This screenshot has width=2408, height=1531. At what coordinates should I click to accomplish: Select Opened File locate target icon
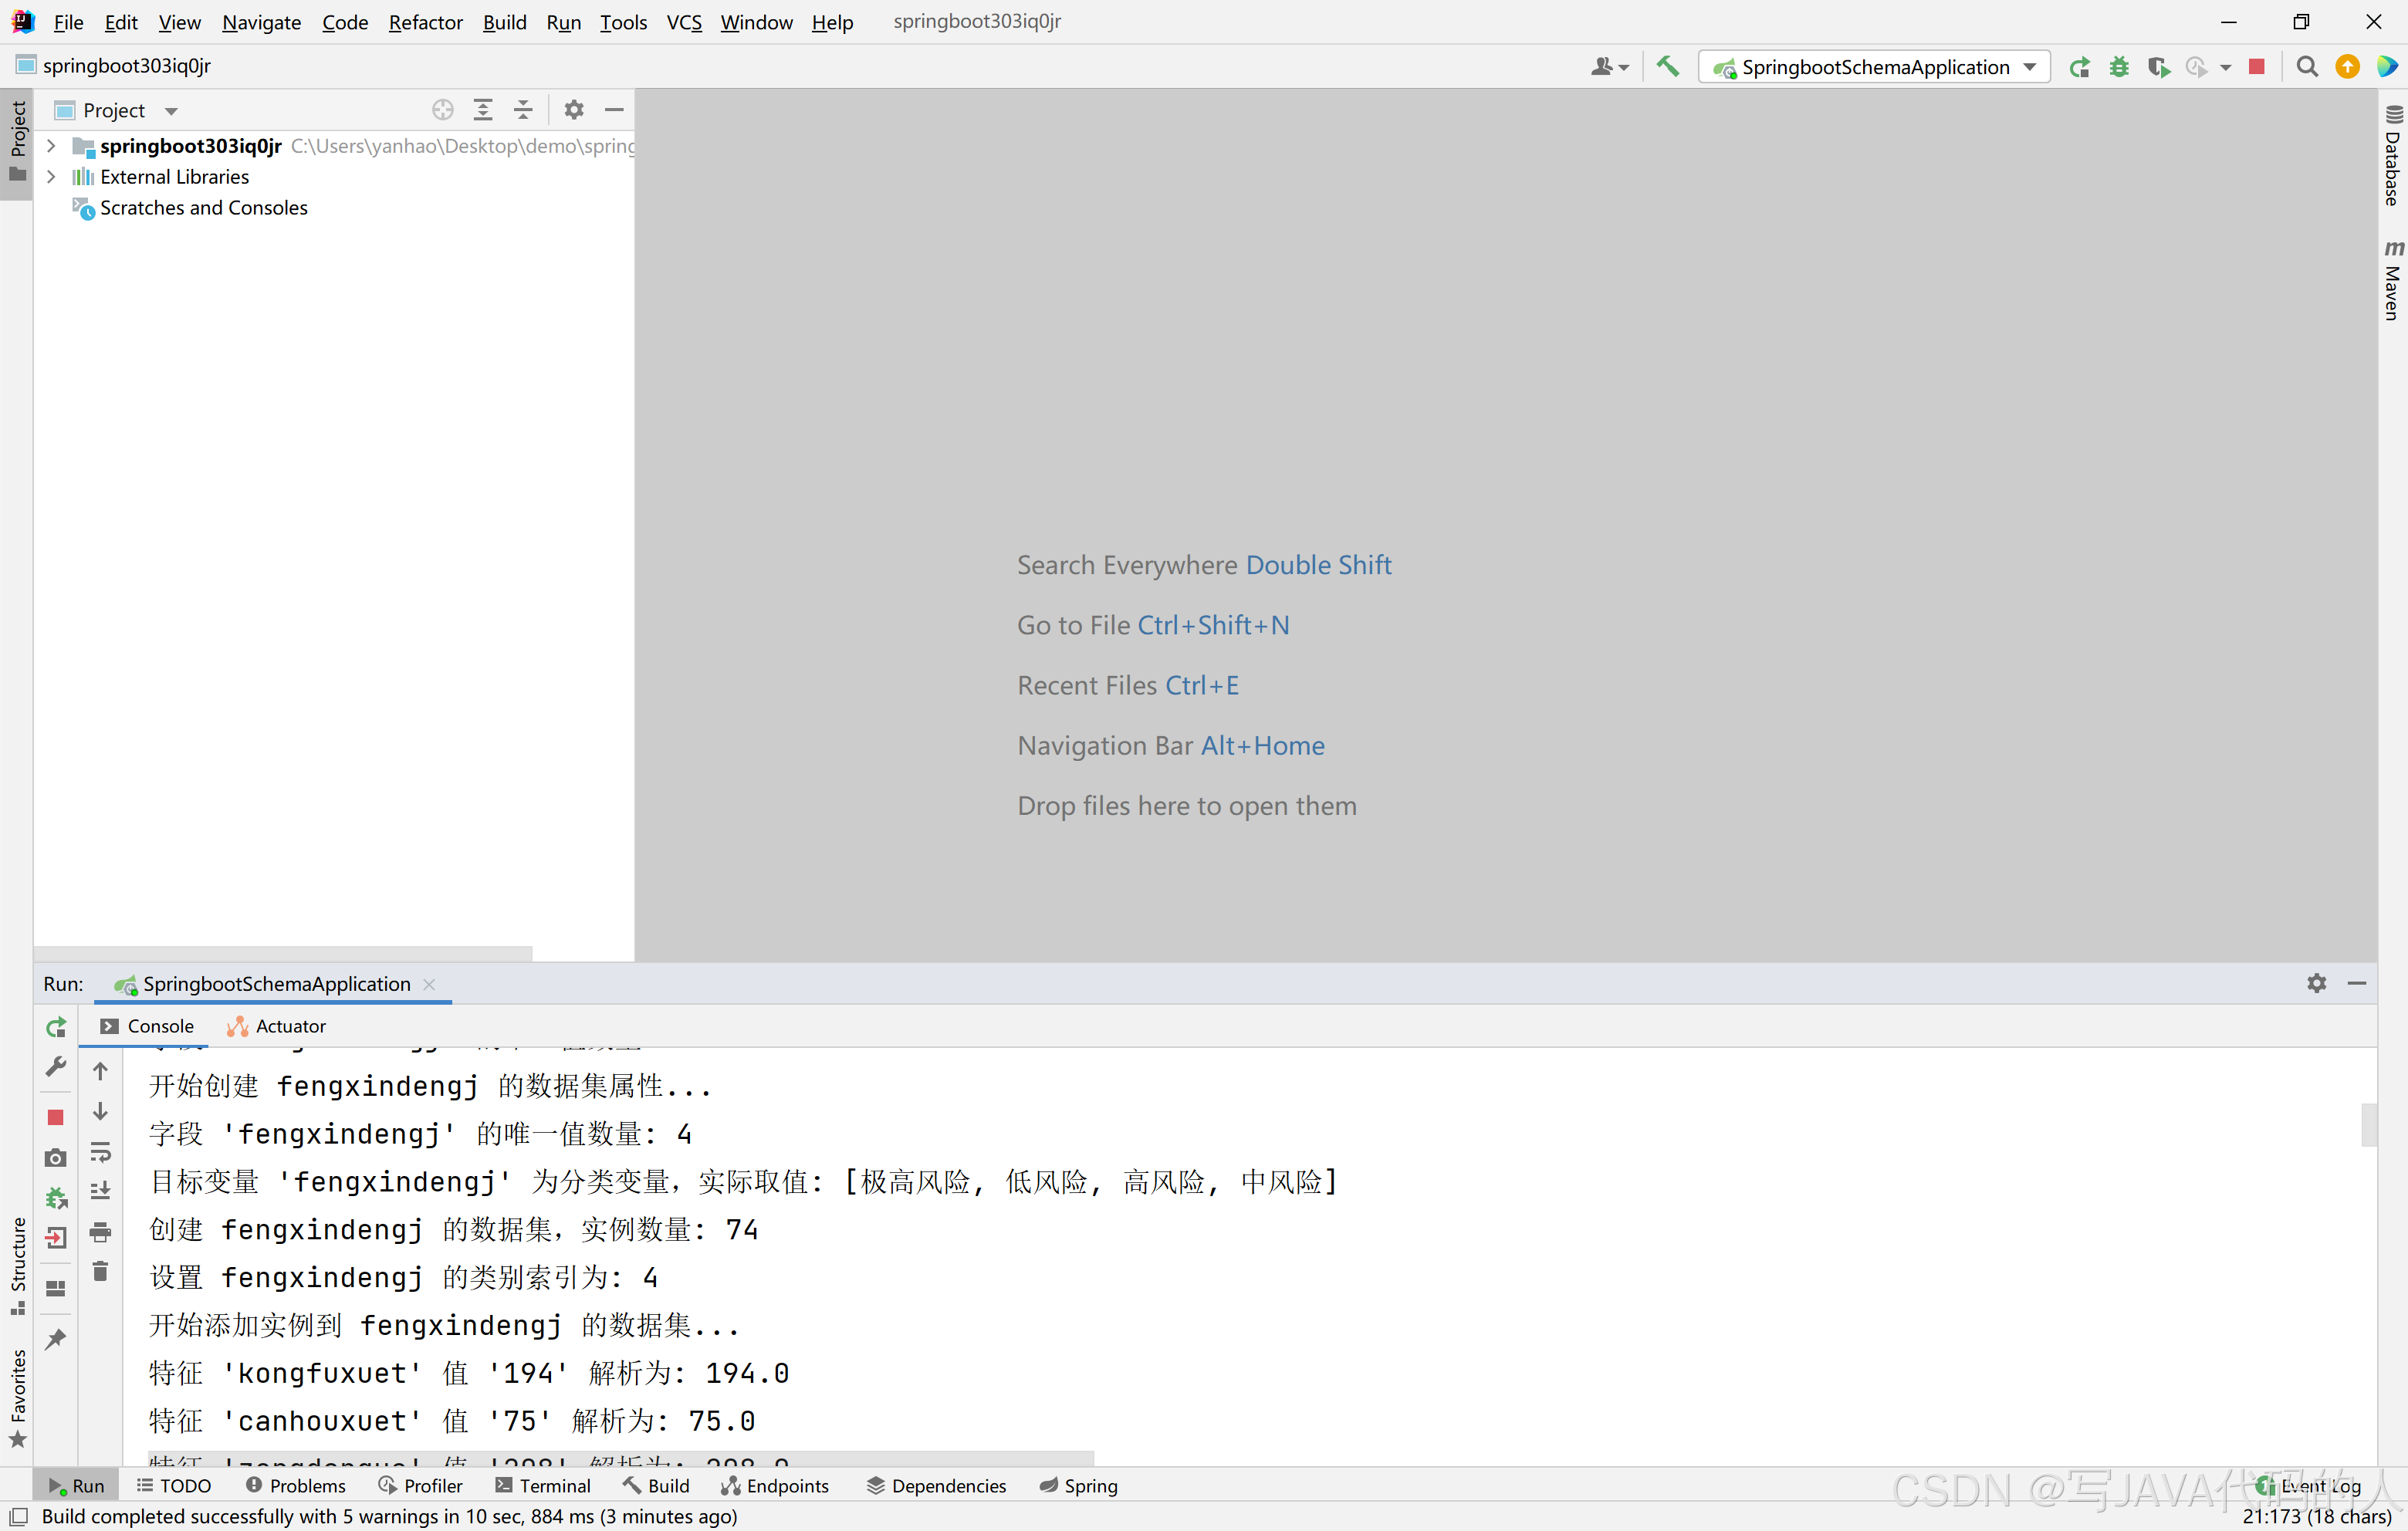click(443, 110)
